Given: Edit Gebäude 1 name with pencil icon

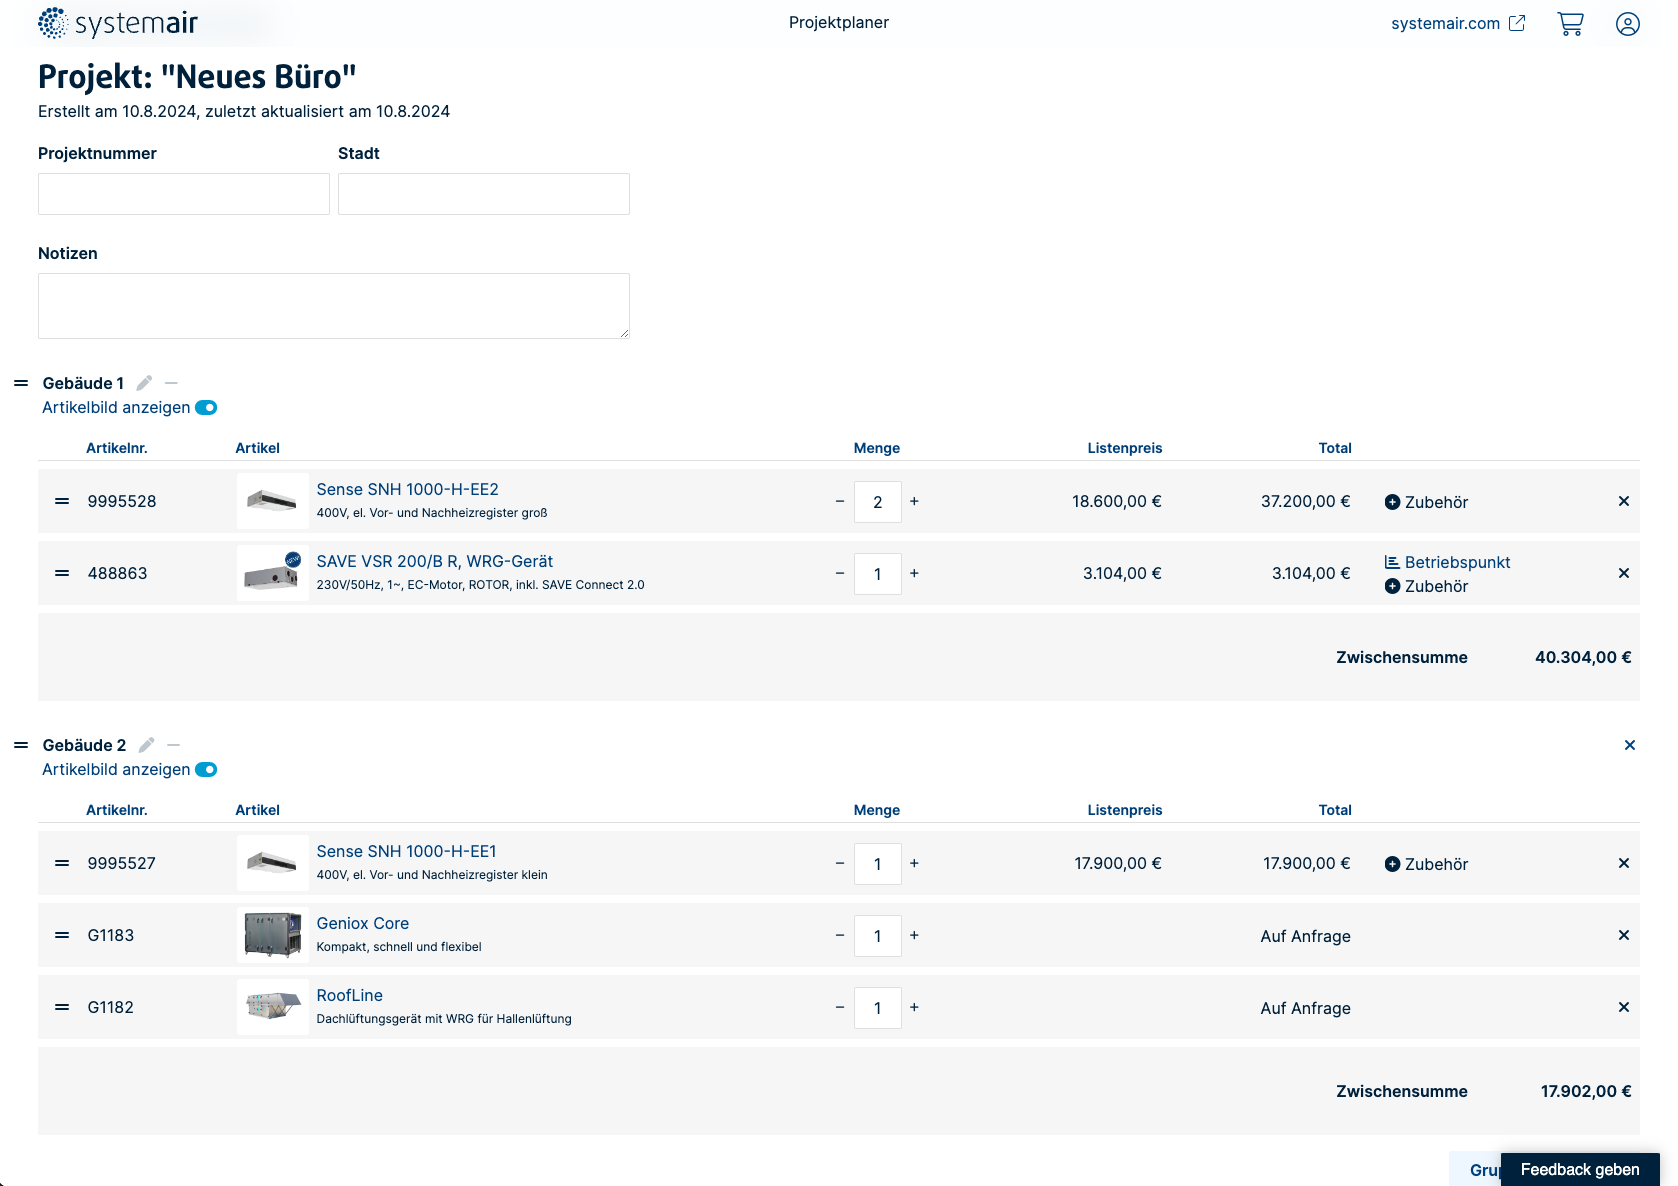Looking at the screenshot, I should [x=144, y=383].
